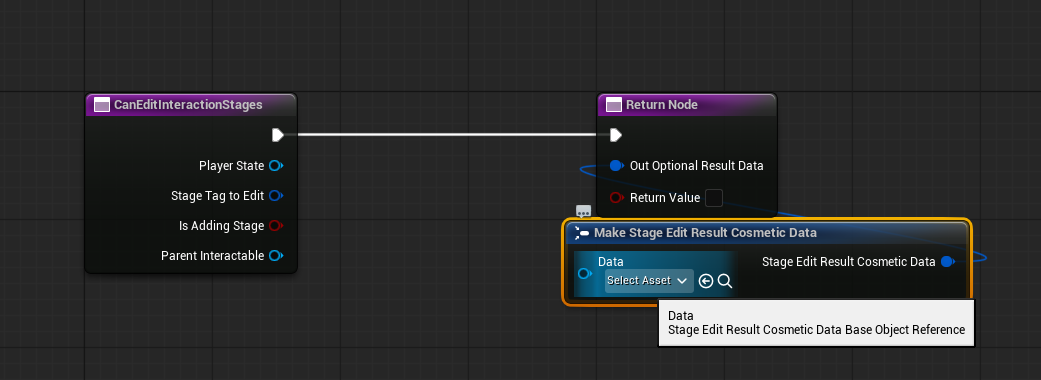Click the Is Adding Stage label
1041x380 pixels.
click(x=222, y=226)
